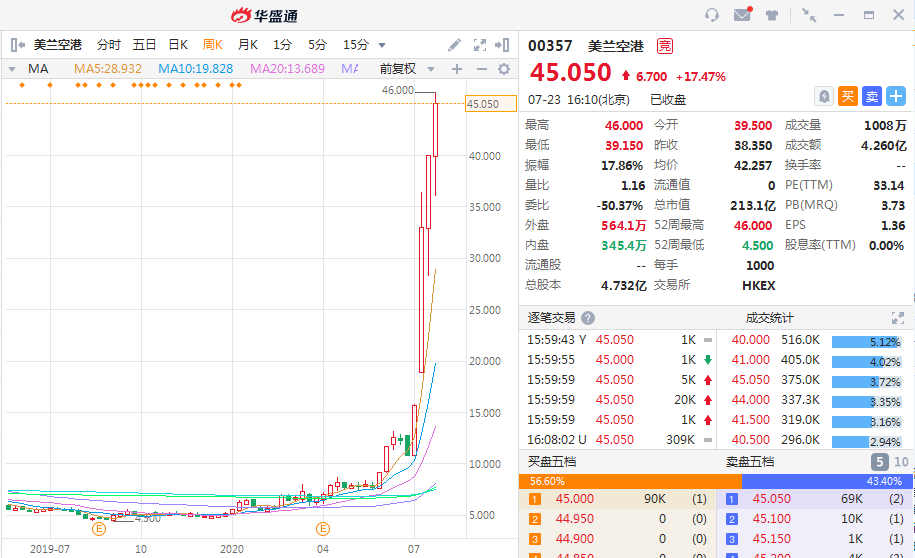Image resolution: width=915 pixels, height=558 pixels.
Task: Click ask level 2 price 45.100
Action: point(771,519)
